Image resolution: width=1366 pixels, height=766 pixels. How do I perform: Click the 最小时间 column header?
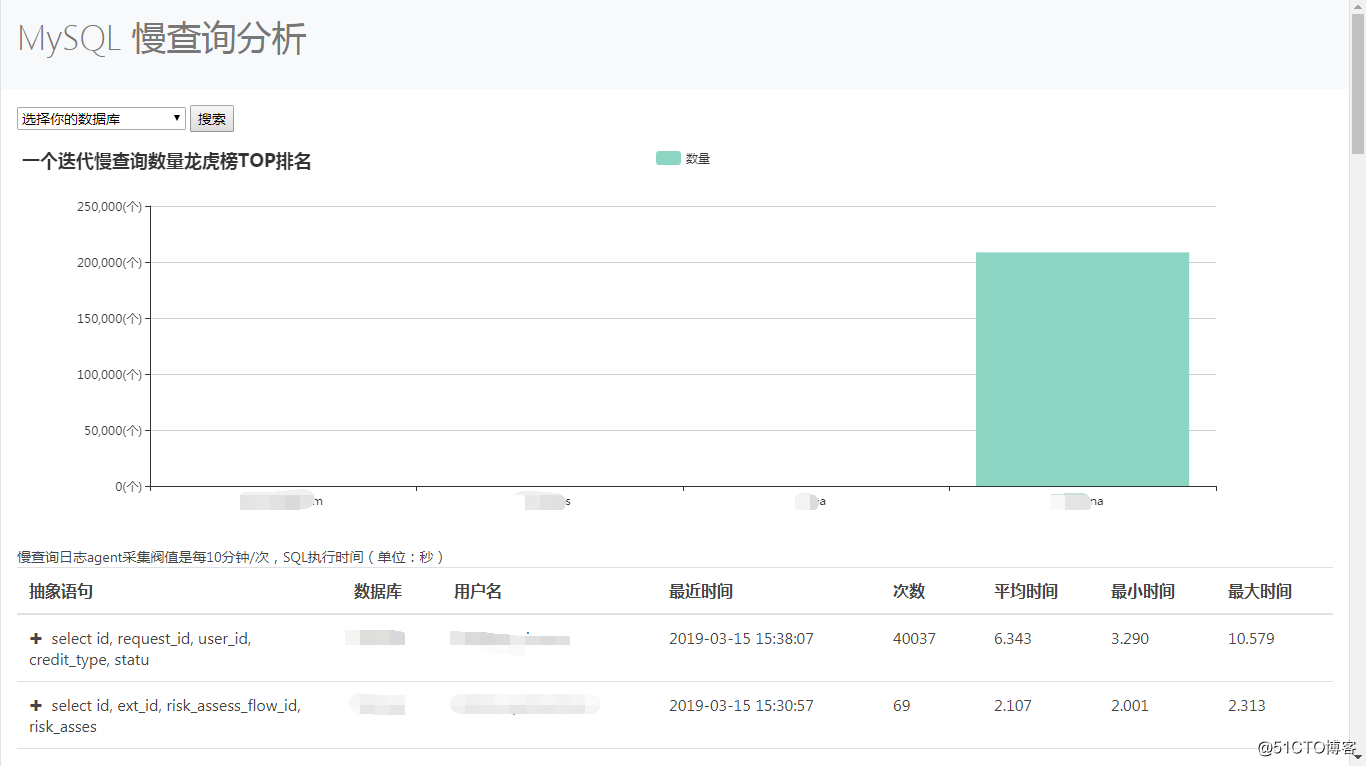[1143, 591]
